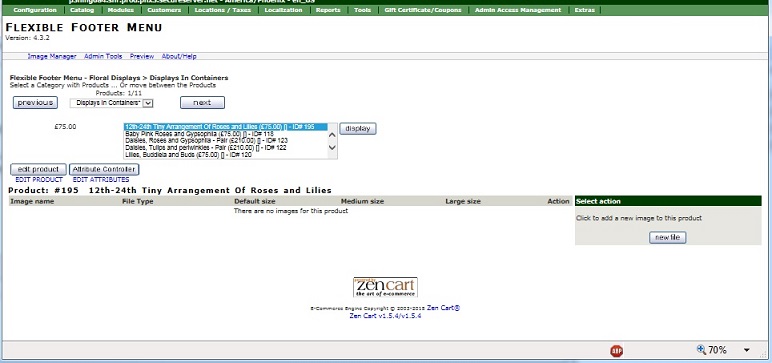The height and width of the screenshot is (363, 772).
Task: Click the Attribute Controller button
Action: (104, 169)
